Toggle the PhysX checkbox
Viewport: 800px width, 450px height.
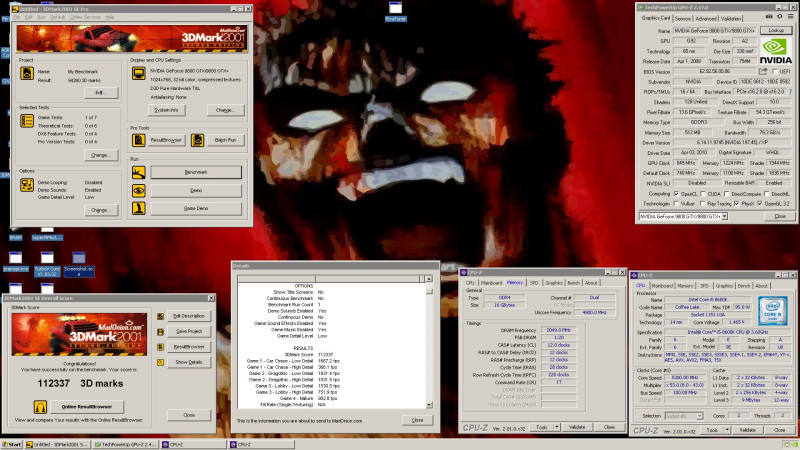tap(736, 204)
